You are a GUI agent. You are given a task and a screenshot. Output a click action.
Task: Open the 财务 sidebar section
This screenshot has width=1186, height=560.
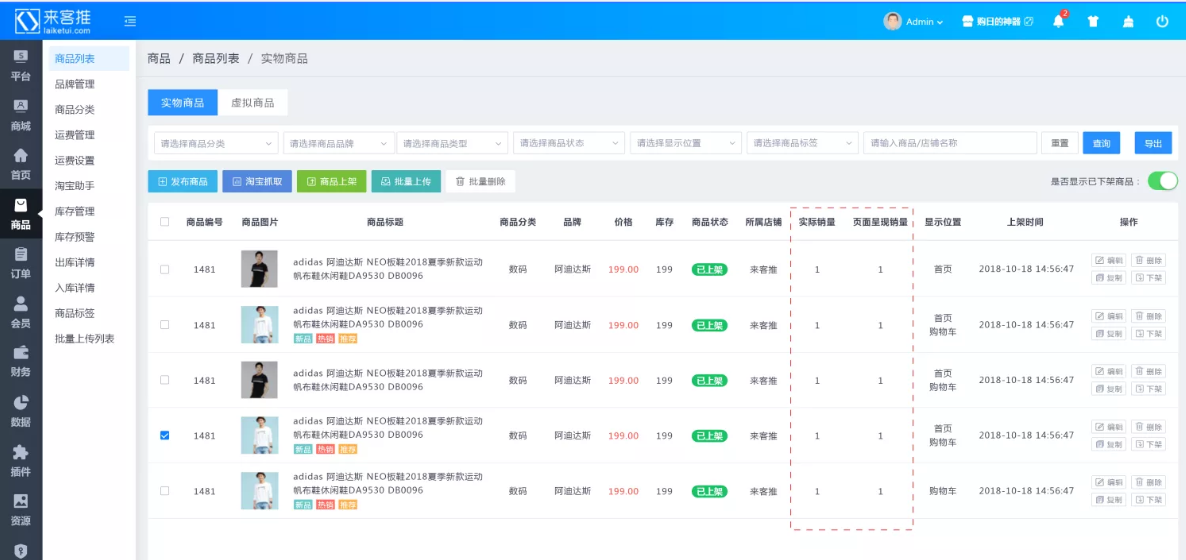click(x=21, y=362)
